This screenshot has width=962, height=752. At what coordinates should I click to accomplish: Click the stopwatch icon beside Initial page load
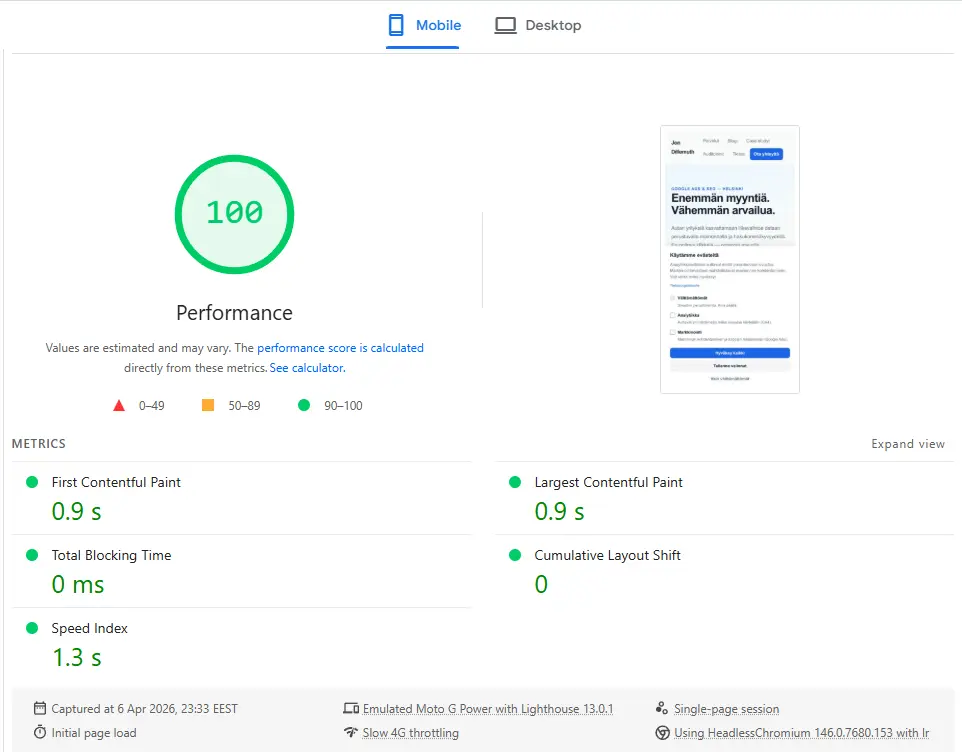(40, 733)
